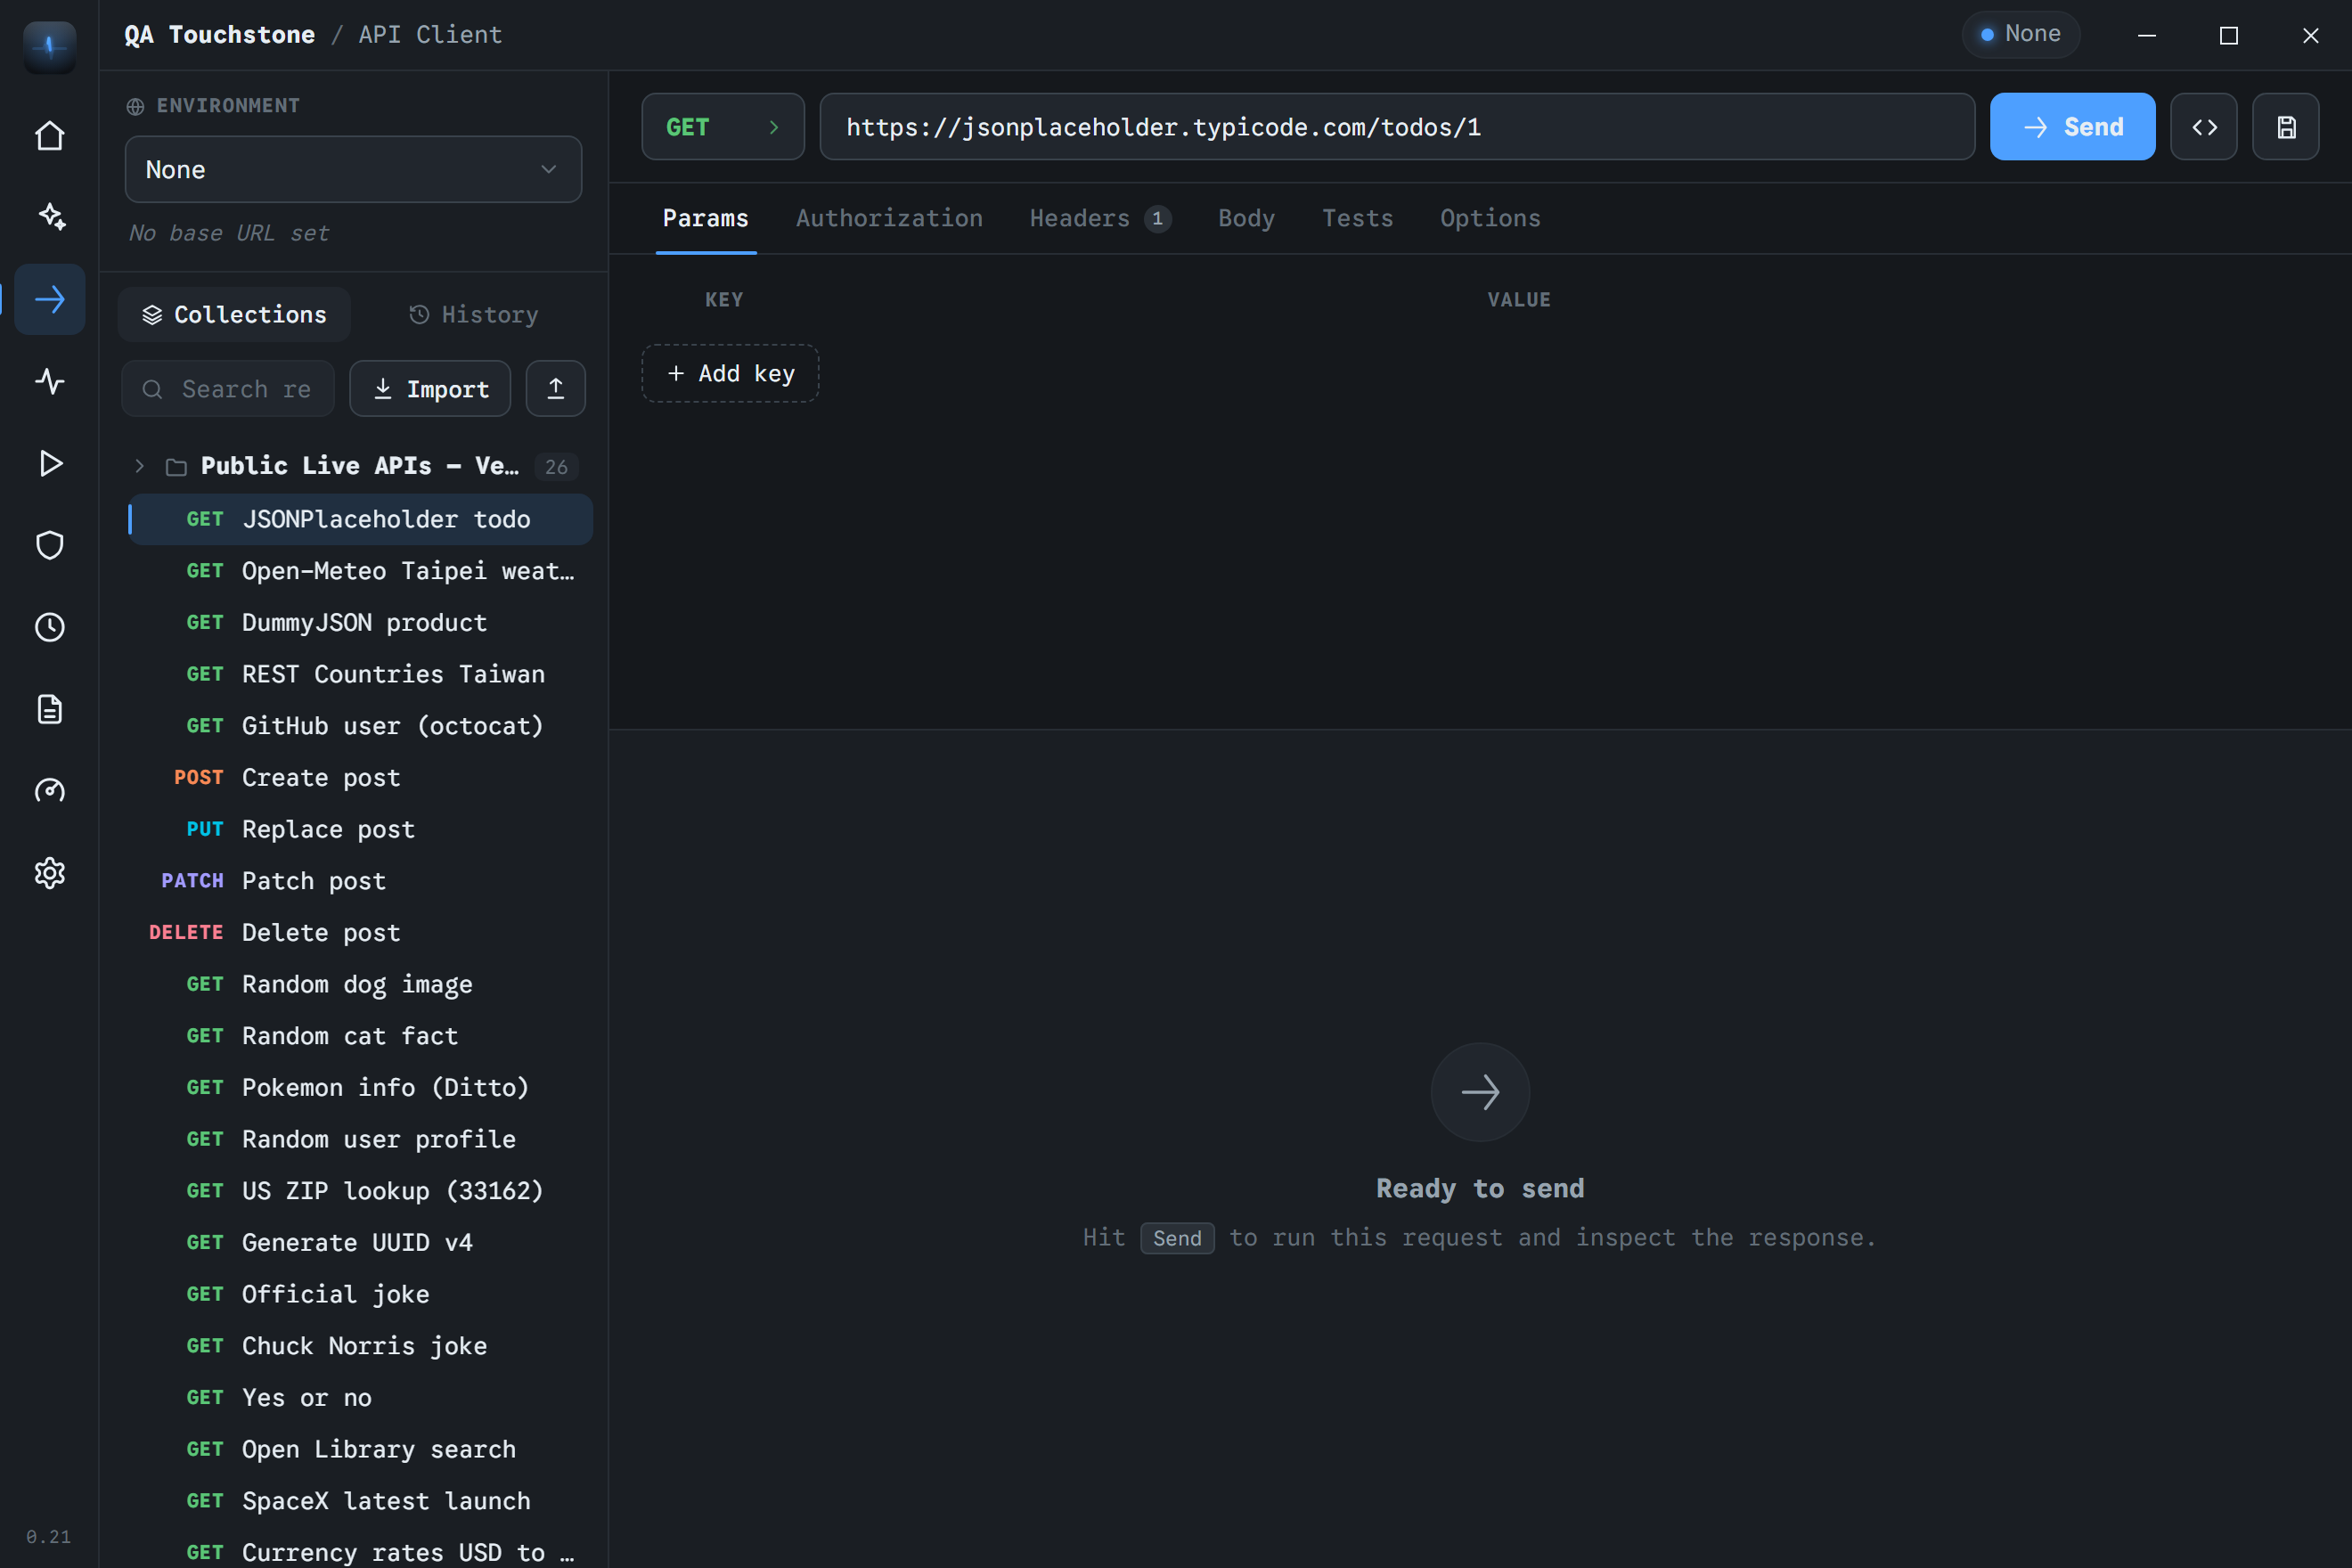The image size is (2352, 1568).
Task: Open the activity pulse sidebar icon
Action: coord(49,381)
